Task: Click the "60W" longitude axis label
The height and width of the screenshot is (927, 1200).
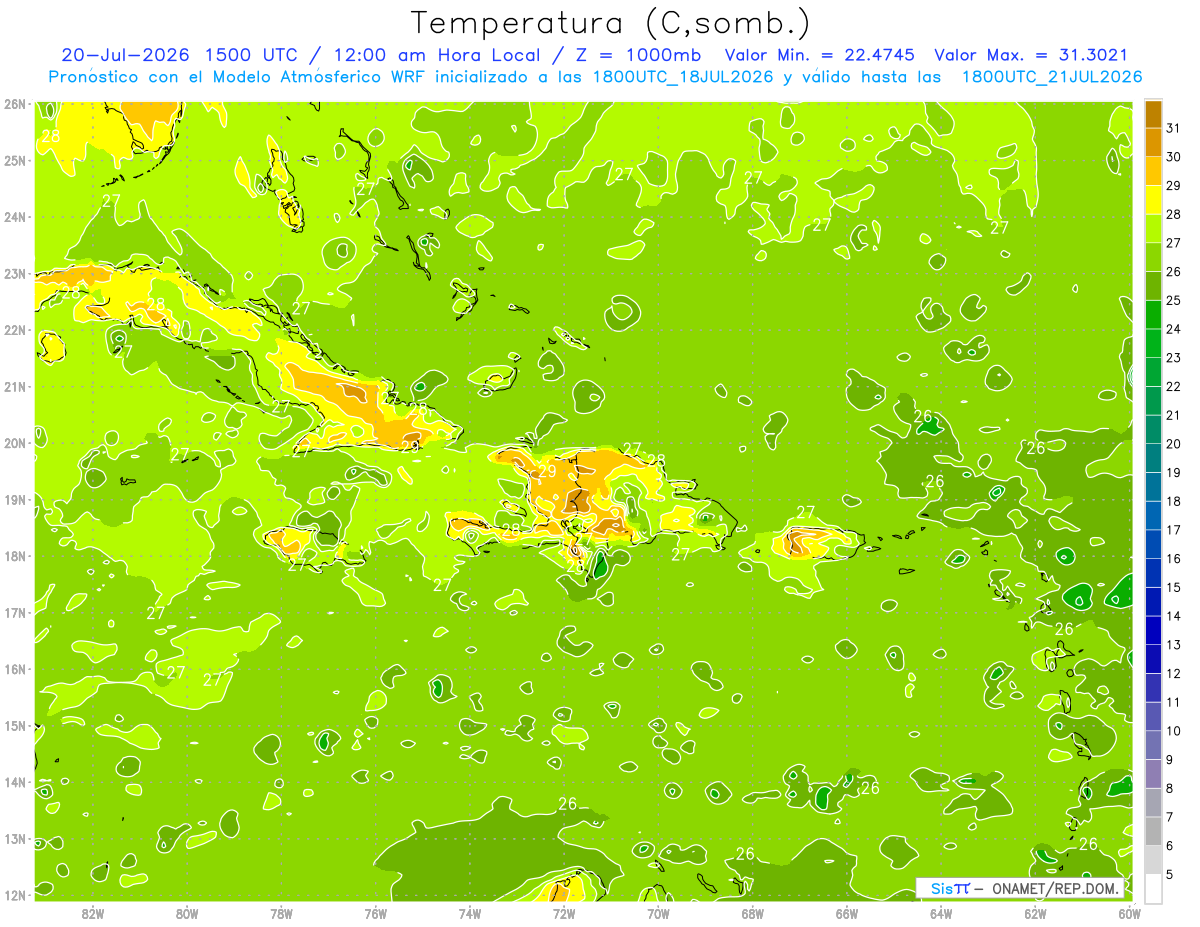Action: click(1129, 913)
